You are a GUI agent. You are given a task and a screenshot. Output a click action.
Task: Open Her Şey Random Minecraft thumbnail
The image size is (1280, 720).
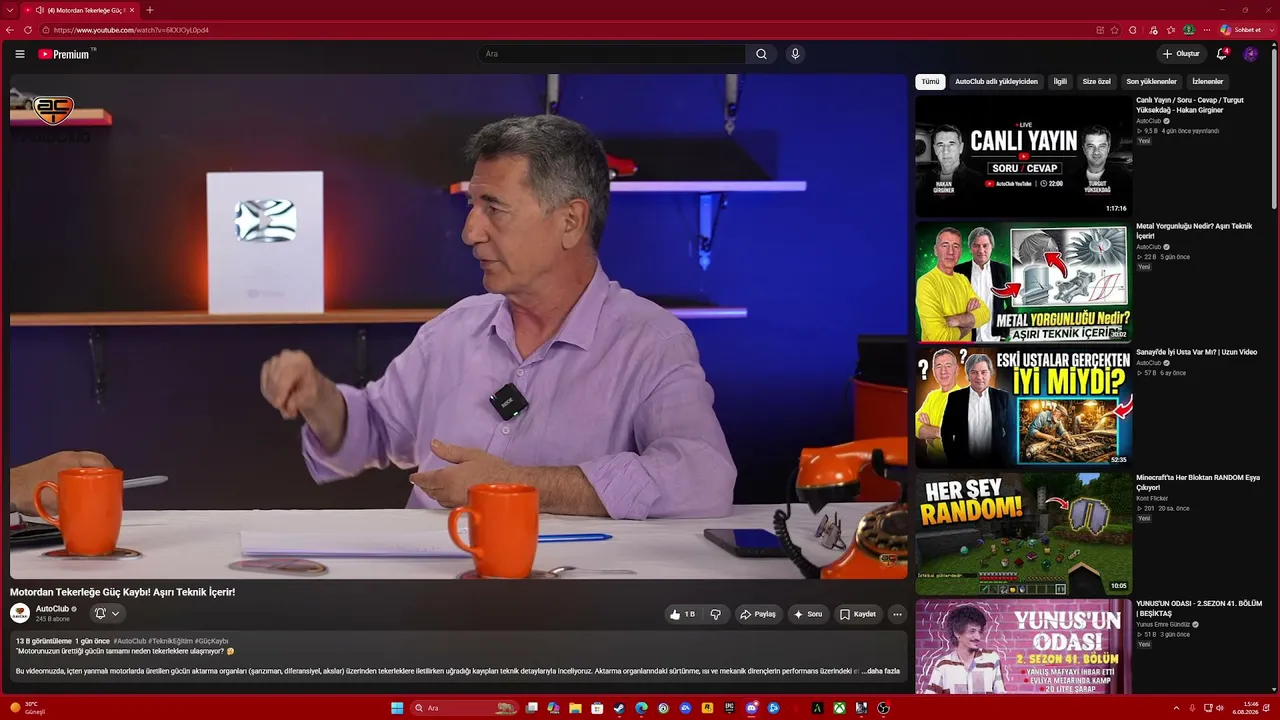coord(1024,534)
